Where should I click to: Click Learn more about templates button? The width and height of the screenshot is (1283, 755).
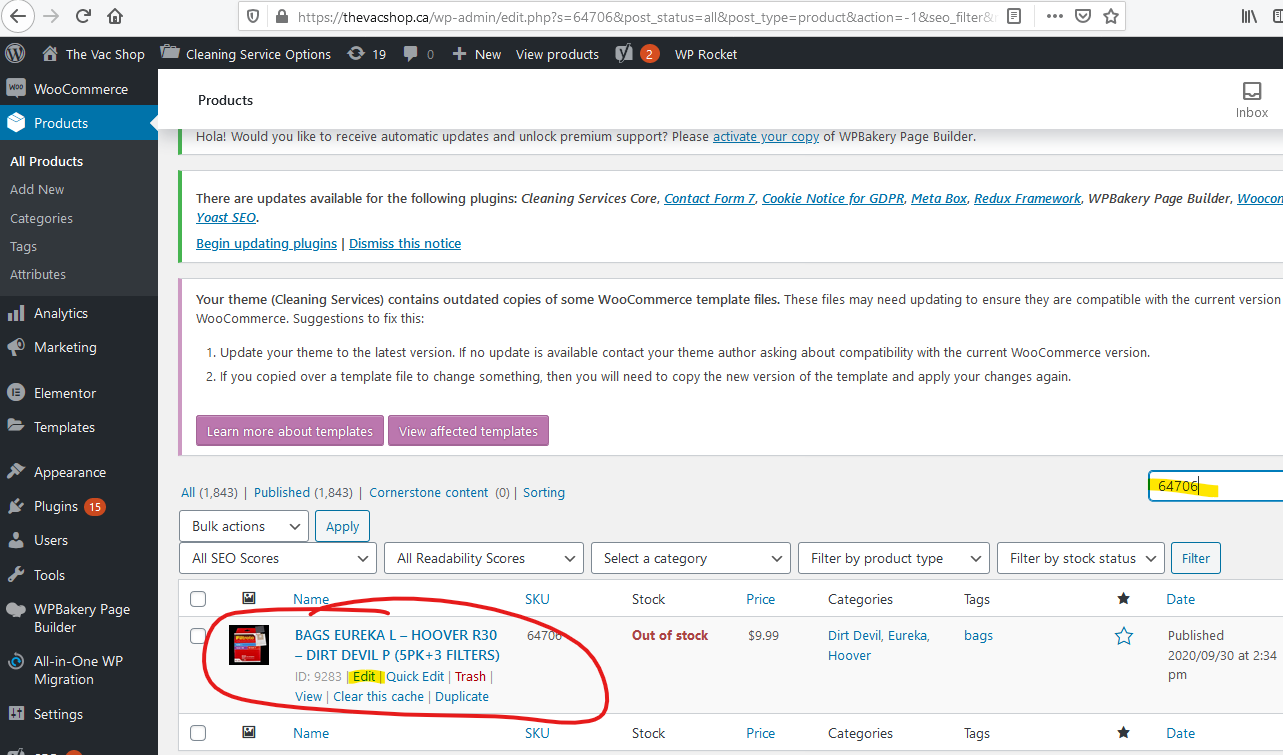(290, 431)
